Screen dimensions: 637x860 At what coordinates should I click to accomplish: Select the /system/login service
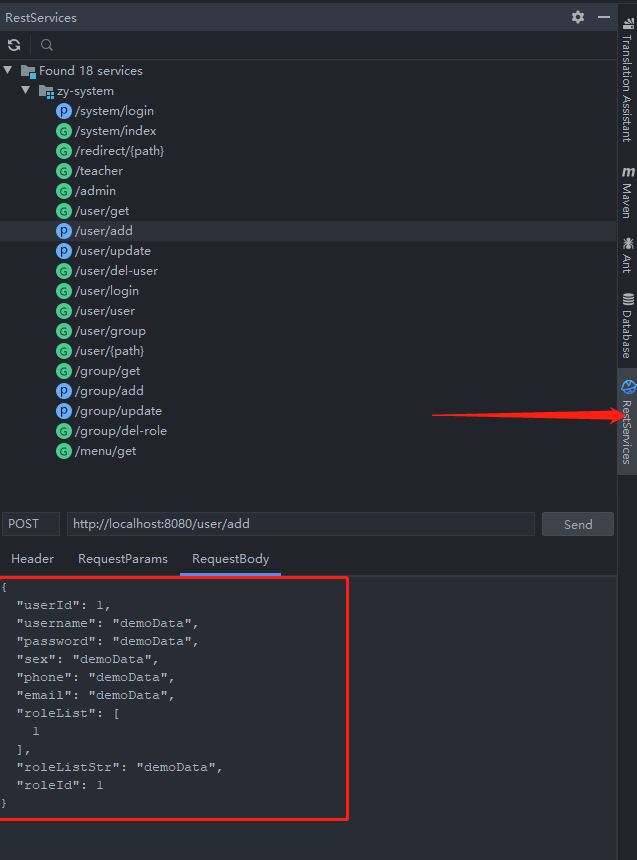pos(115,111)
